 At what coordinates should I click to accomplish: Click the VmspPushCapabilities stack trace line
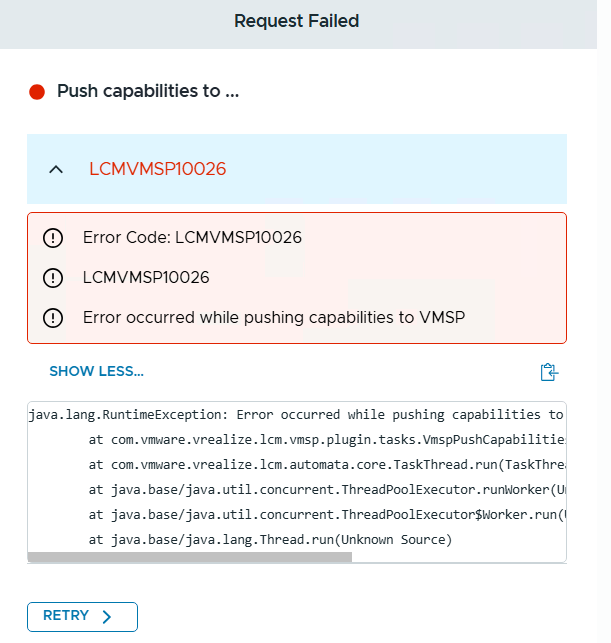pos(326,440)
